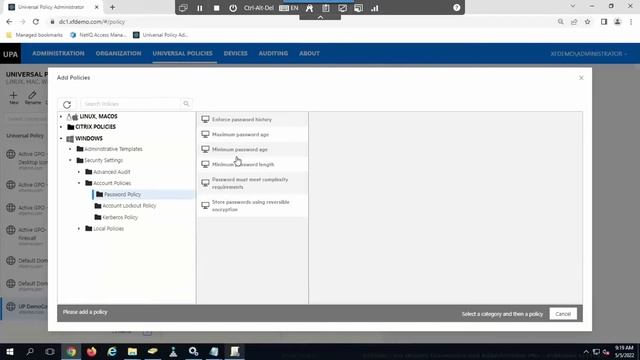Click the refresh icon in Add Policies dialog

tap(67, 104)
